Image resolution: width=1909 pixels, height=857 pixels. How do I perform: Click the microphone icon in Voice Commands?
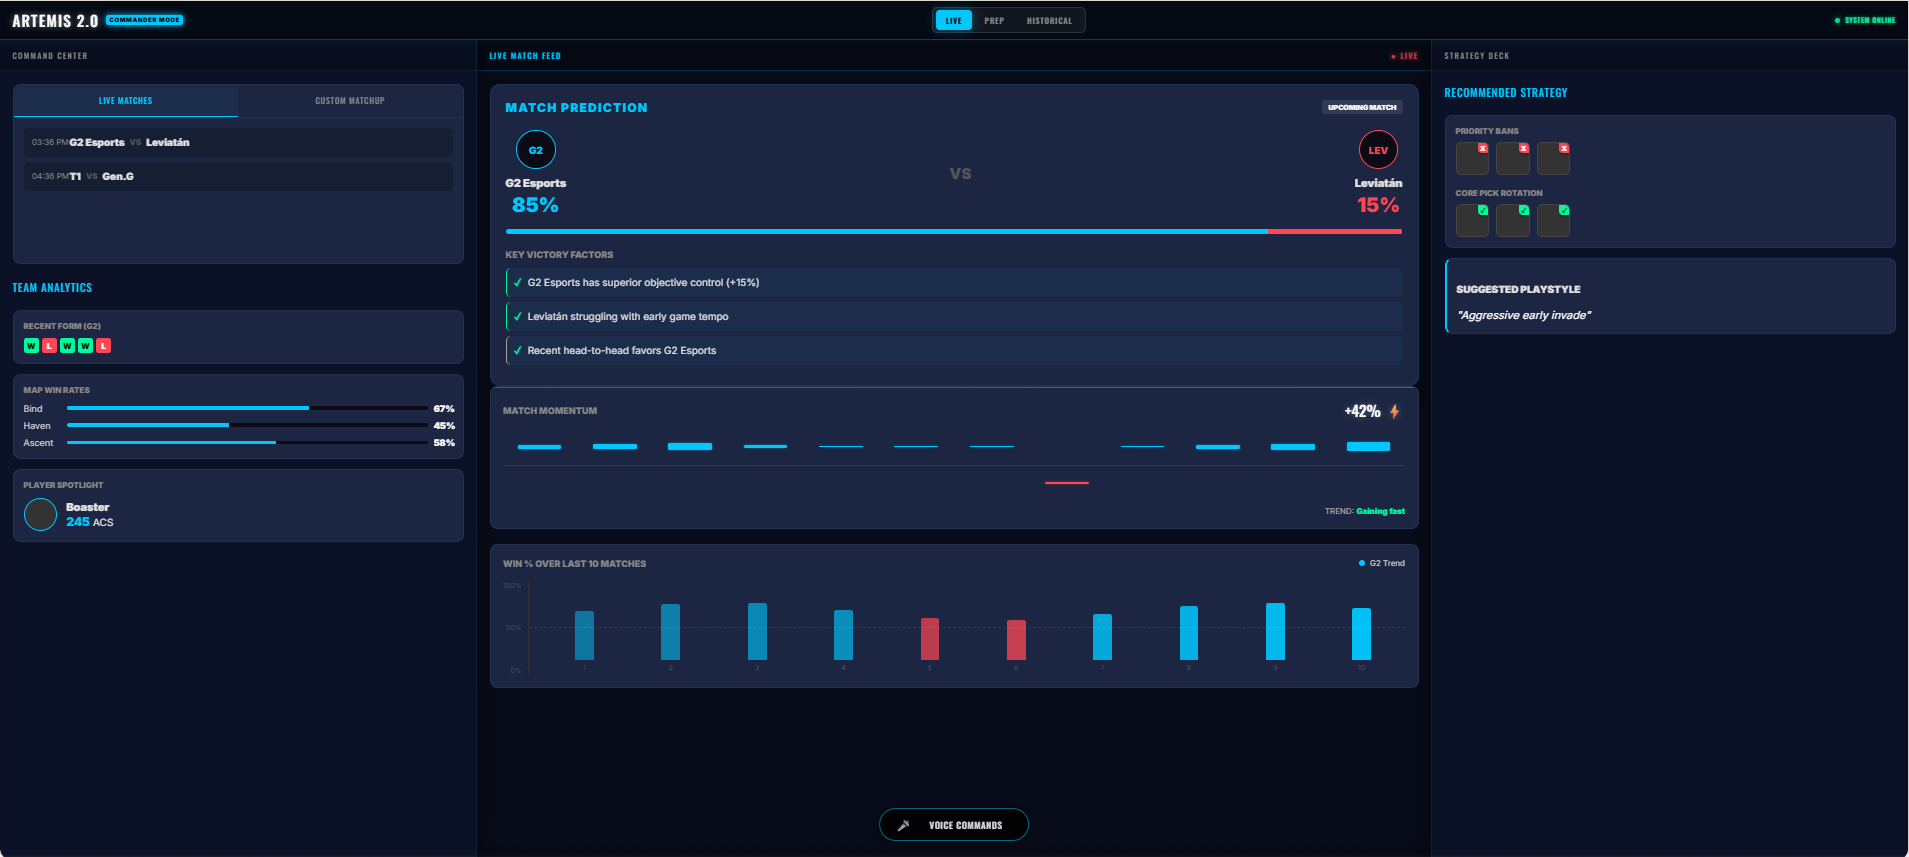click(x=903, y=825)
